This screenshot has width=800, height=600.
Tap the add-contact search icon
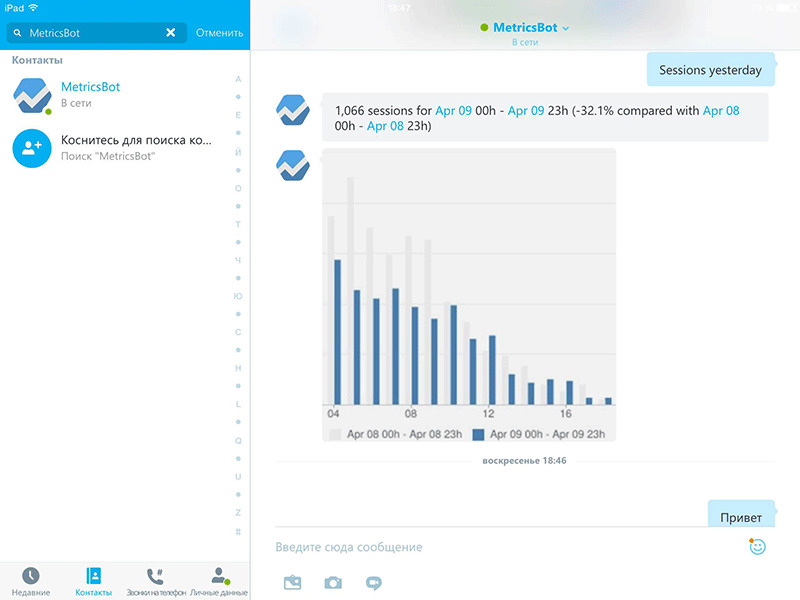point(32,148)
